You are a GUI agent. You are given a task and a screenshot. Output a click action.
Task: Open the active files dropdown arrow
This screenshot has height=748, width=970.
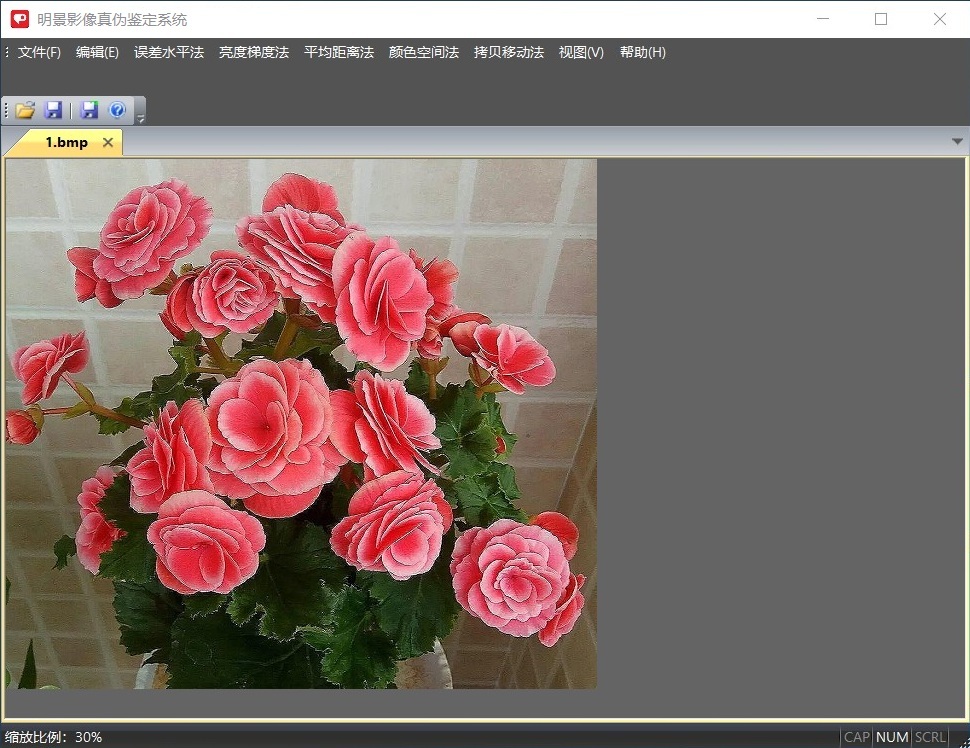point(957,142)
